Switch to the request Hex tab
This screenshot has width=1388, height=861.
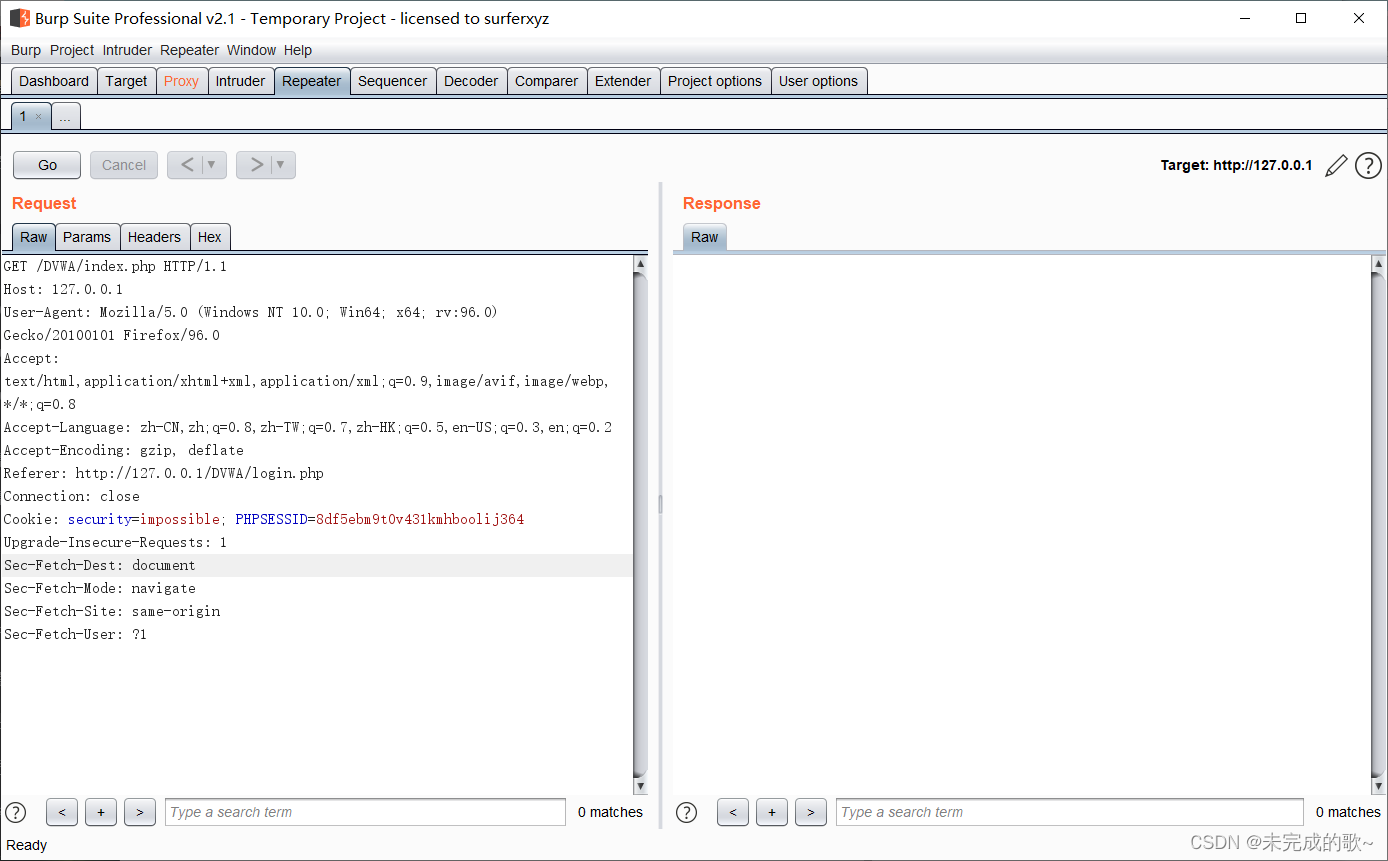click(210, 237)
